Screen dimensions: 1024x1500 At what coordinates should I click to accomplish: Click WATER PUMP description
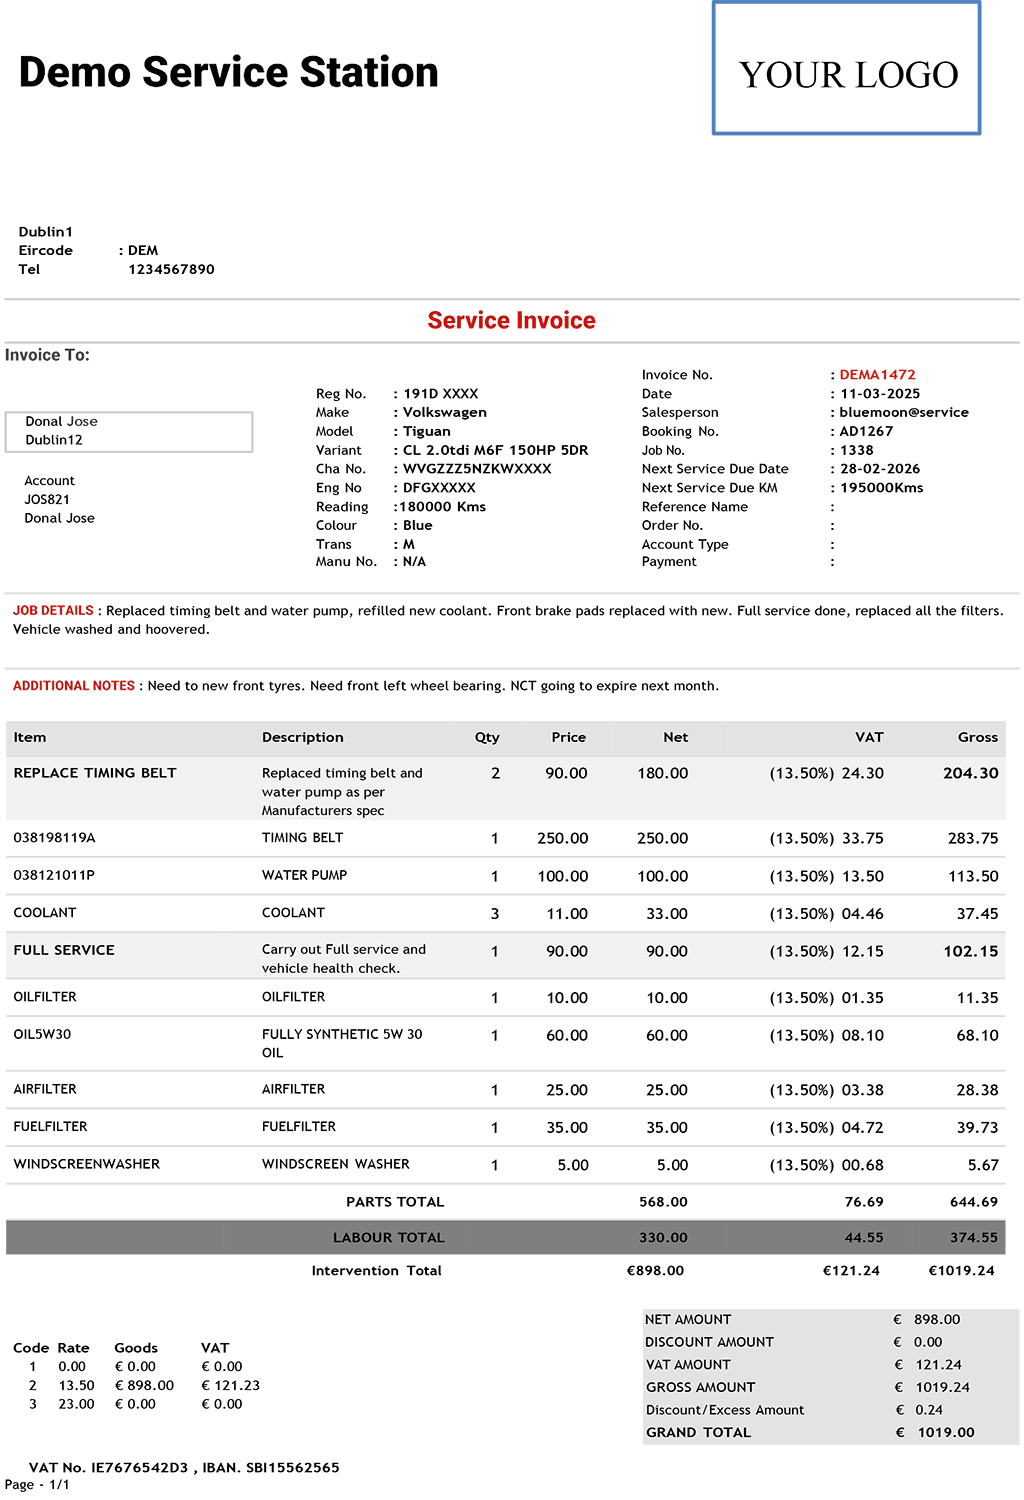tap(304, 875)
